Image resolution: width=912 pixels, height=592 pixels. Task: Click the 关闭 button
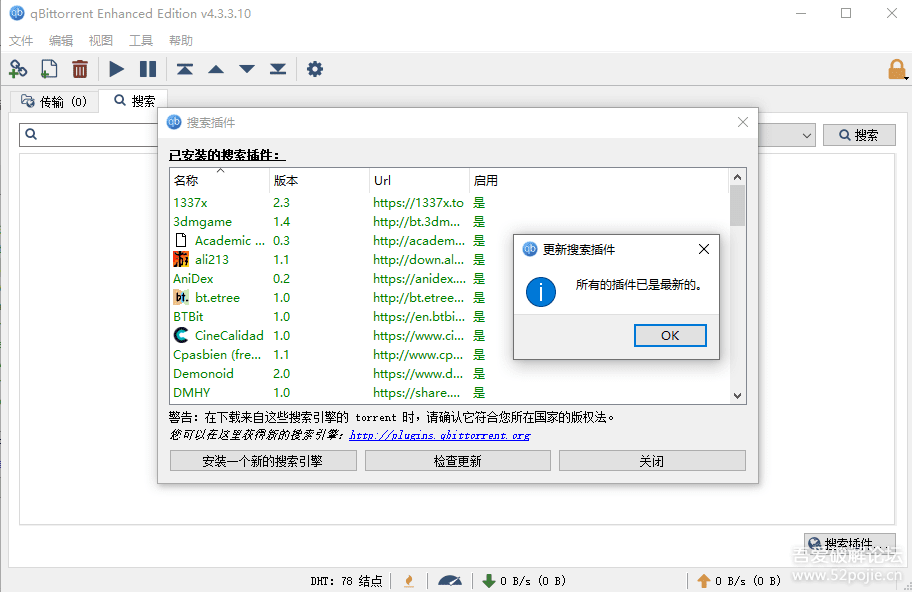[x=652, y=461]
